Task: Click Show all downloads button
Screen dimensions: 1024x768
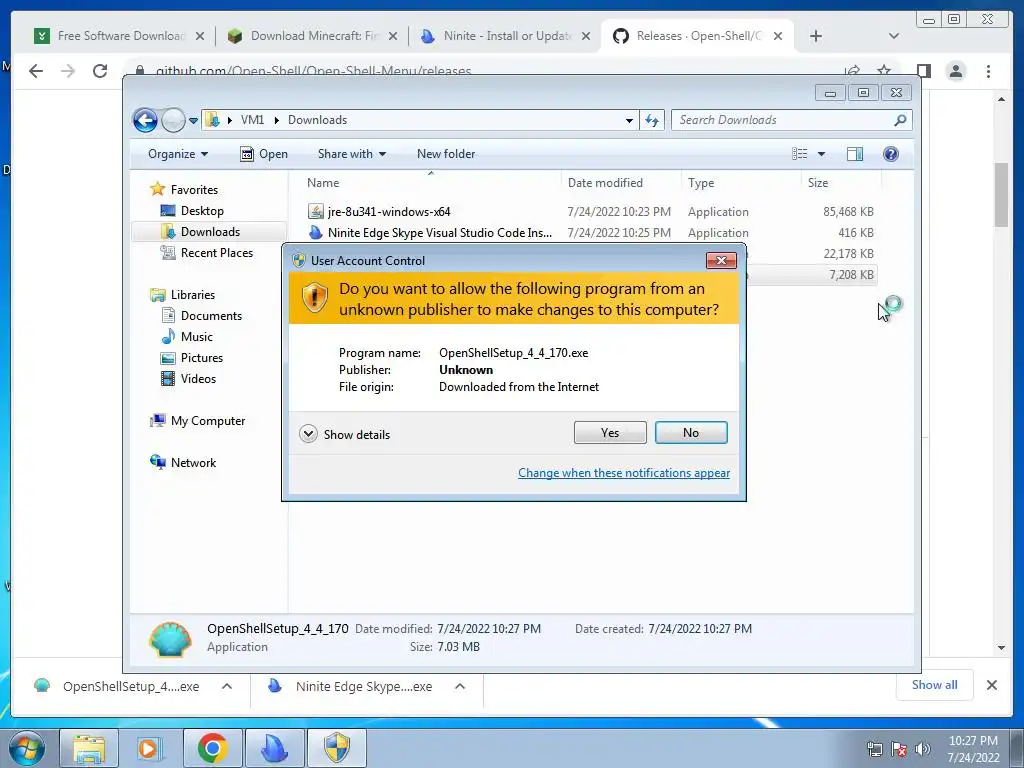Action: coord(935,685)
